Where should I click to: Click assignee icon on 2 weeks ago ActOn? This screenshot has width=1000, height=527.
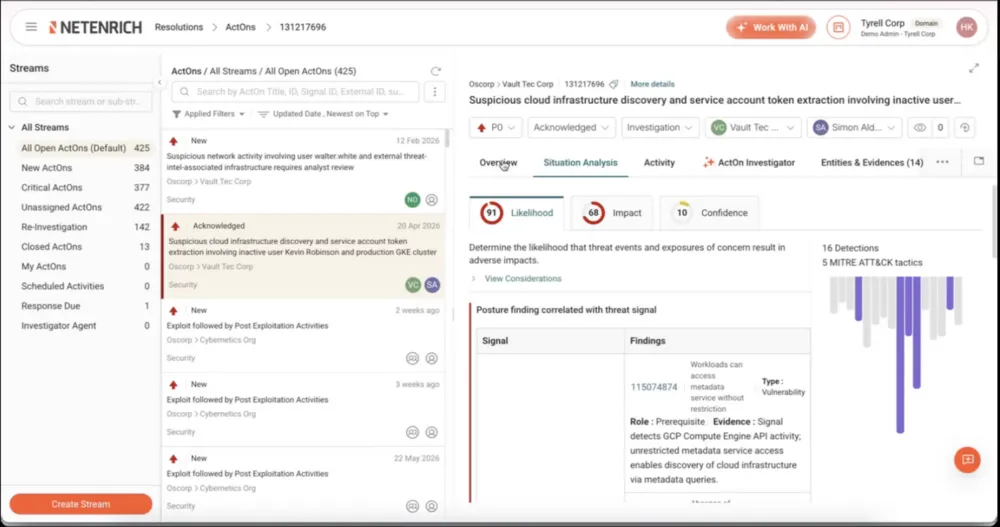pyautogui.click(x=432, y=359)
